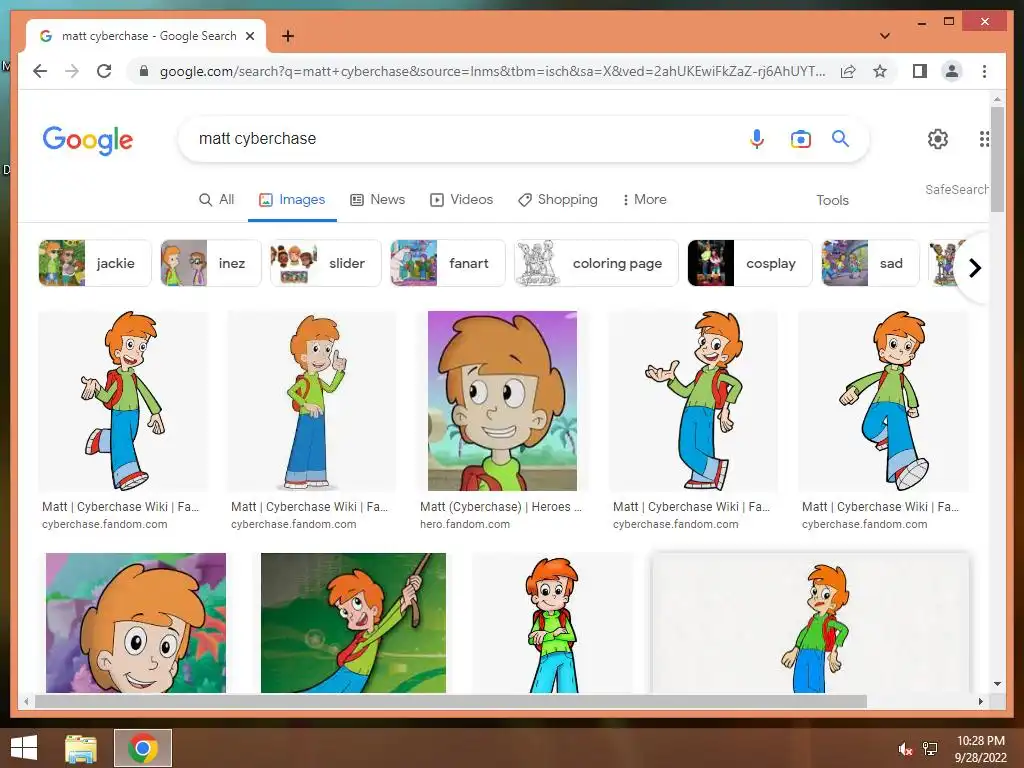Switch to All results tab

coord(216,200)
